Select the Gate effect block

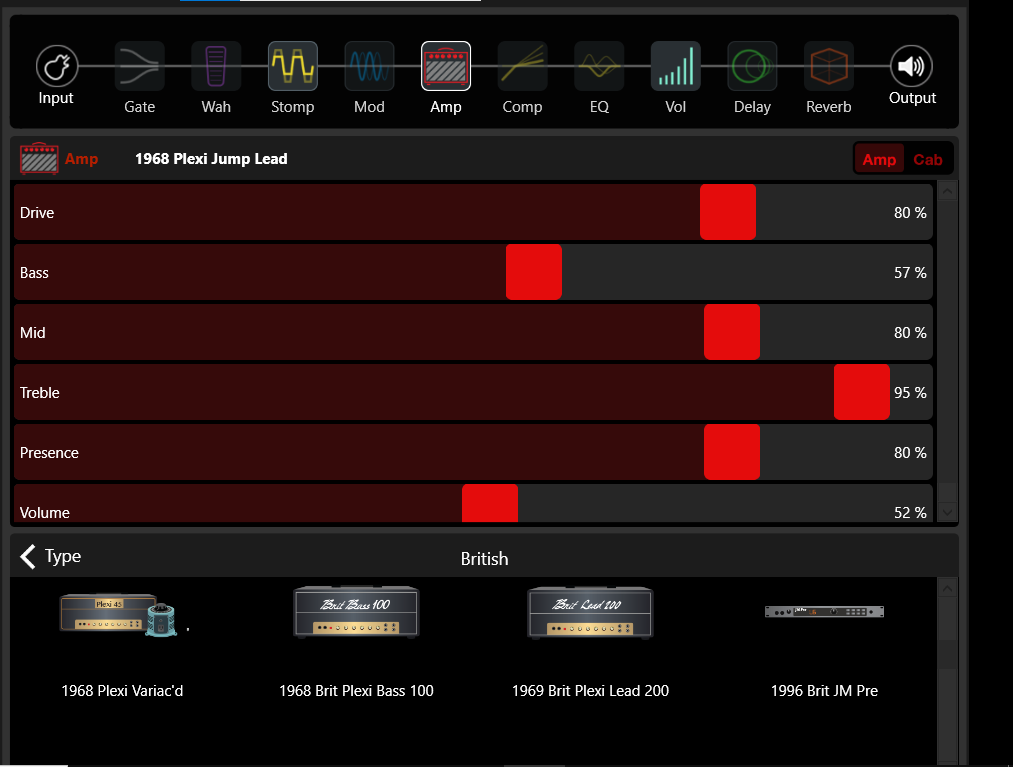139,67
